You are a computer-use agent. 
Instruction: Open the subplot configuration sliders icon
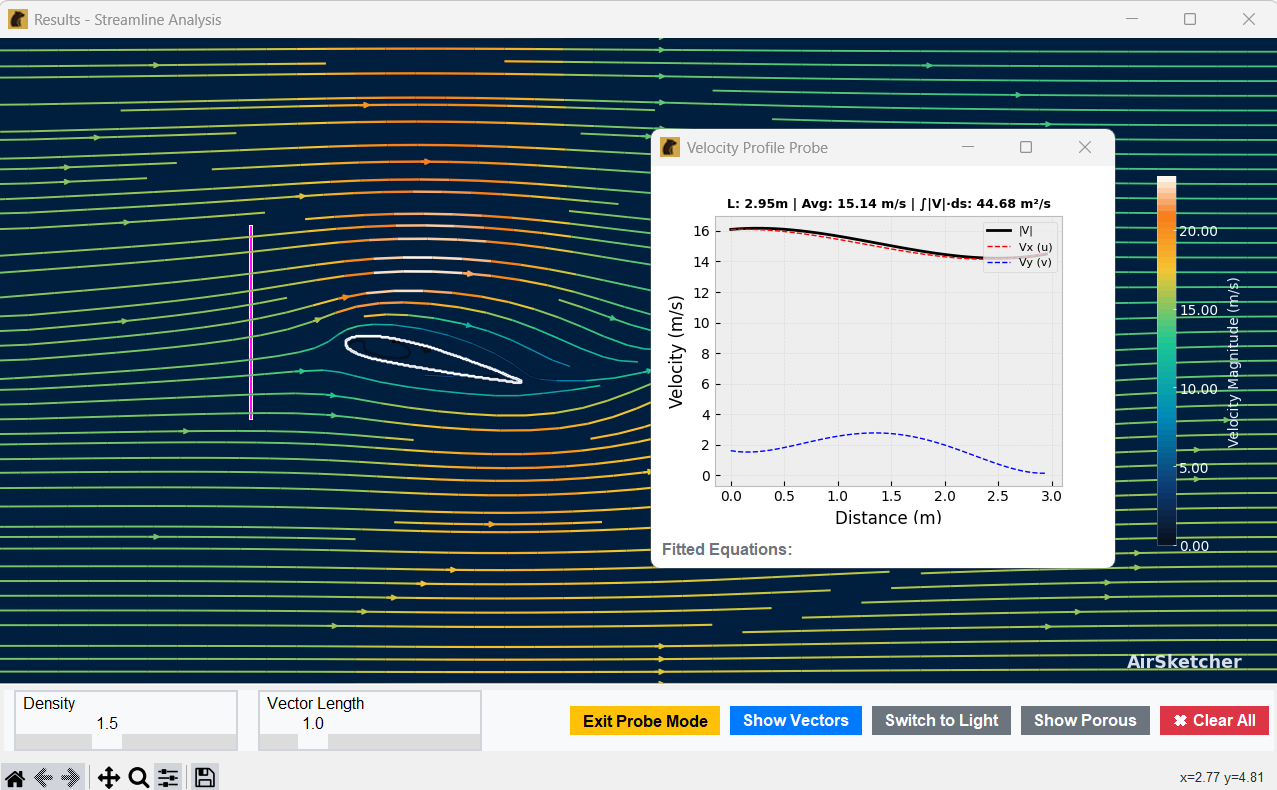167,776
